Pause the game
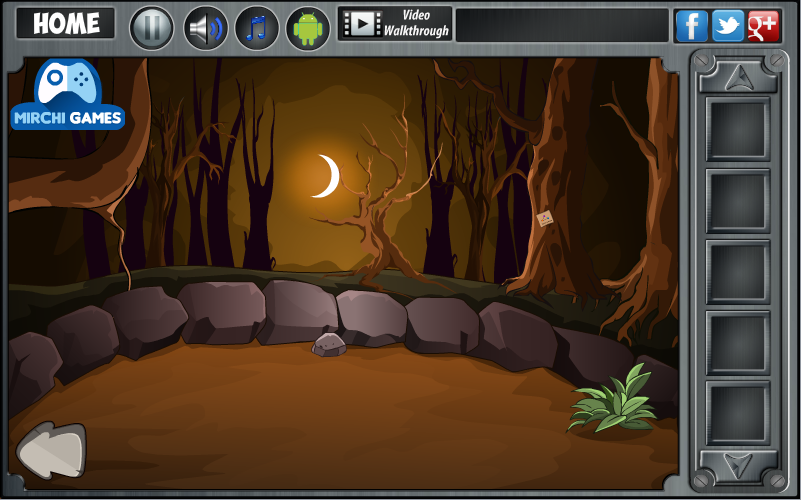The image size is (801, 500). 152,28
